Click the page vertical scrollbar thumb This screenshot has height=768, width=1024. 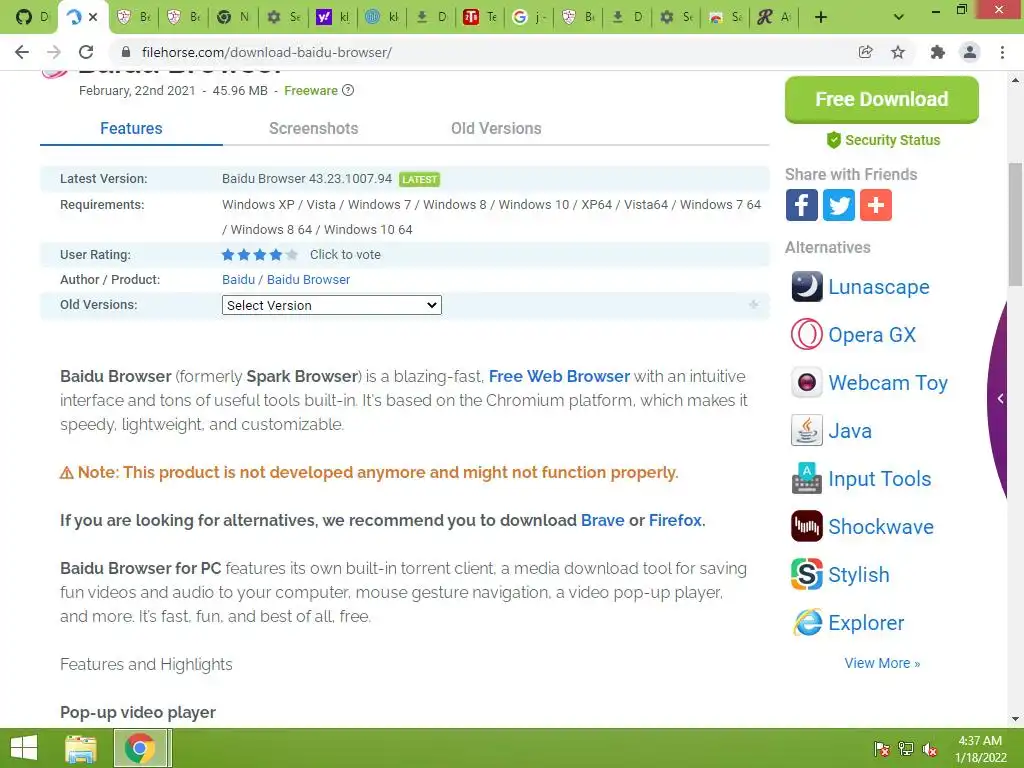pos(1015,224)
